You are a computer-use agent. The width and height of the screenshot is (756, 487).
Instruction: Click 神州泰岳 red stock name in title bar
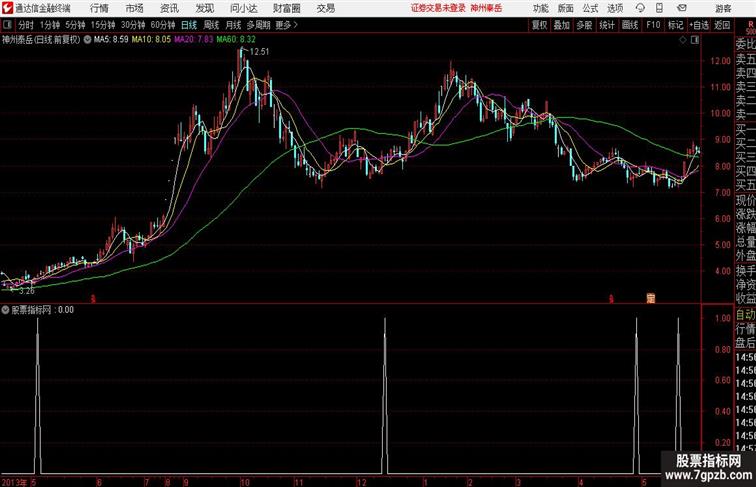click(x=486, y=8)
